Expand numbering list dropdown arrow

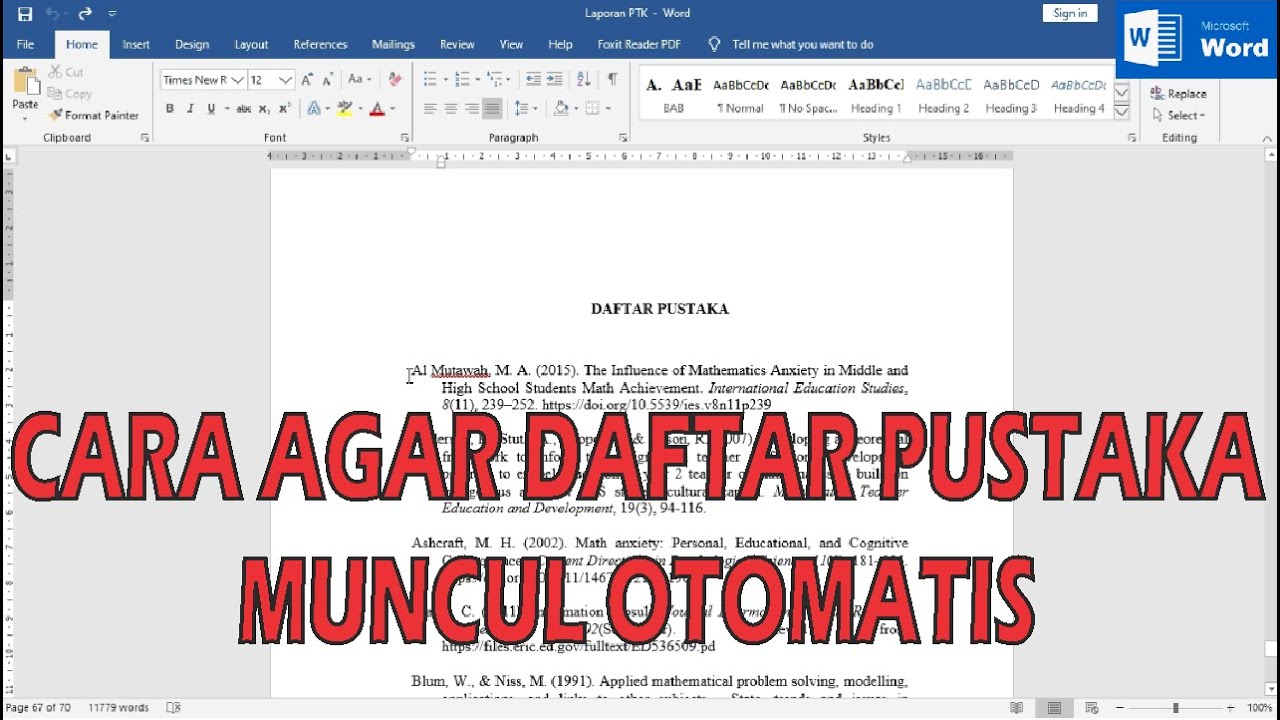478,79
